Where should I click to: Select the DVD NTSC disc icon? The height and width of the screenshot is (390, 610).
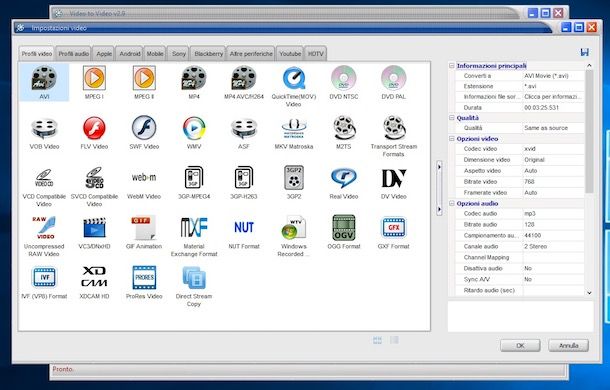click(x=344, y=78)
